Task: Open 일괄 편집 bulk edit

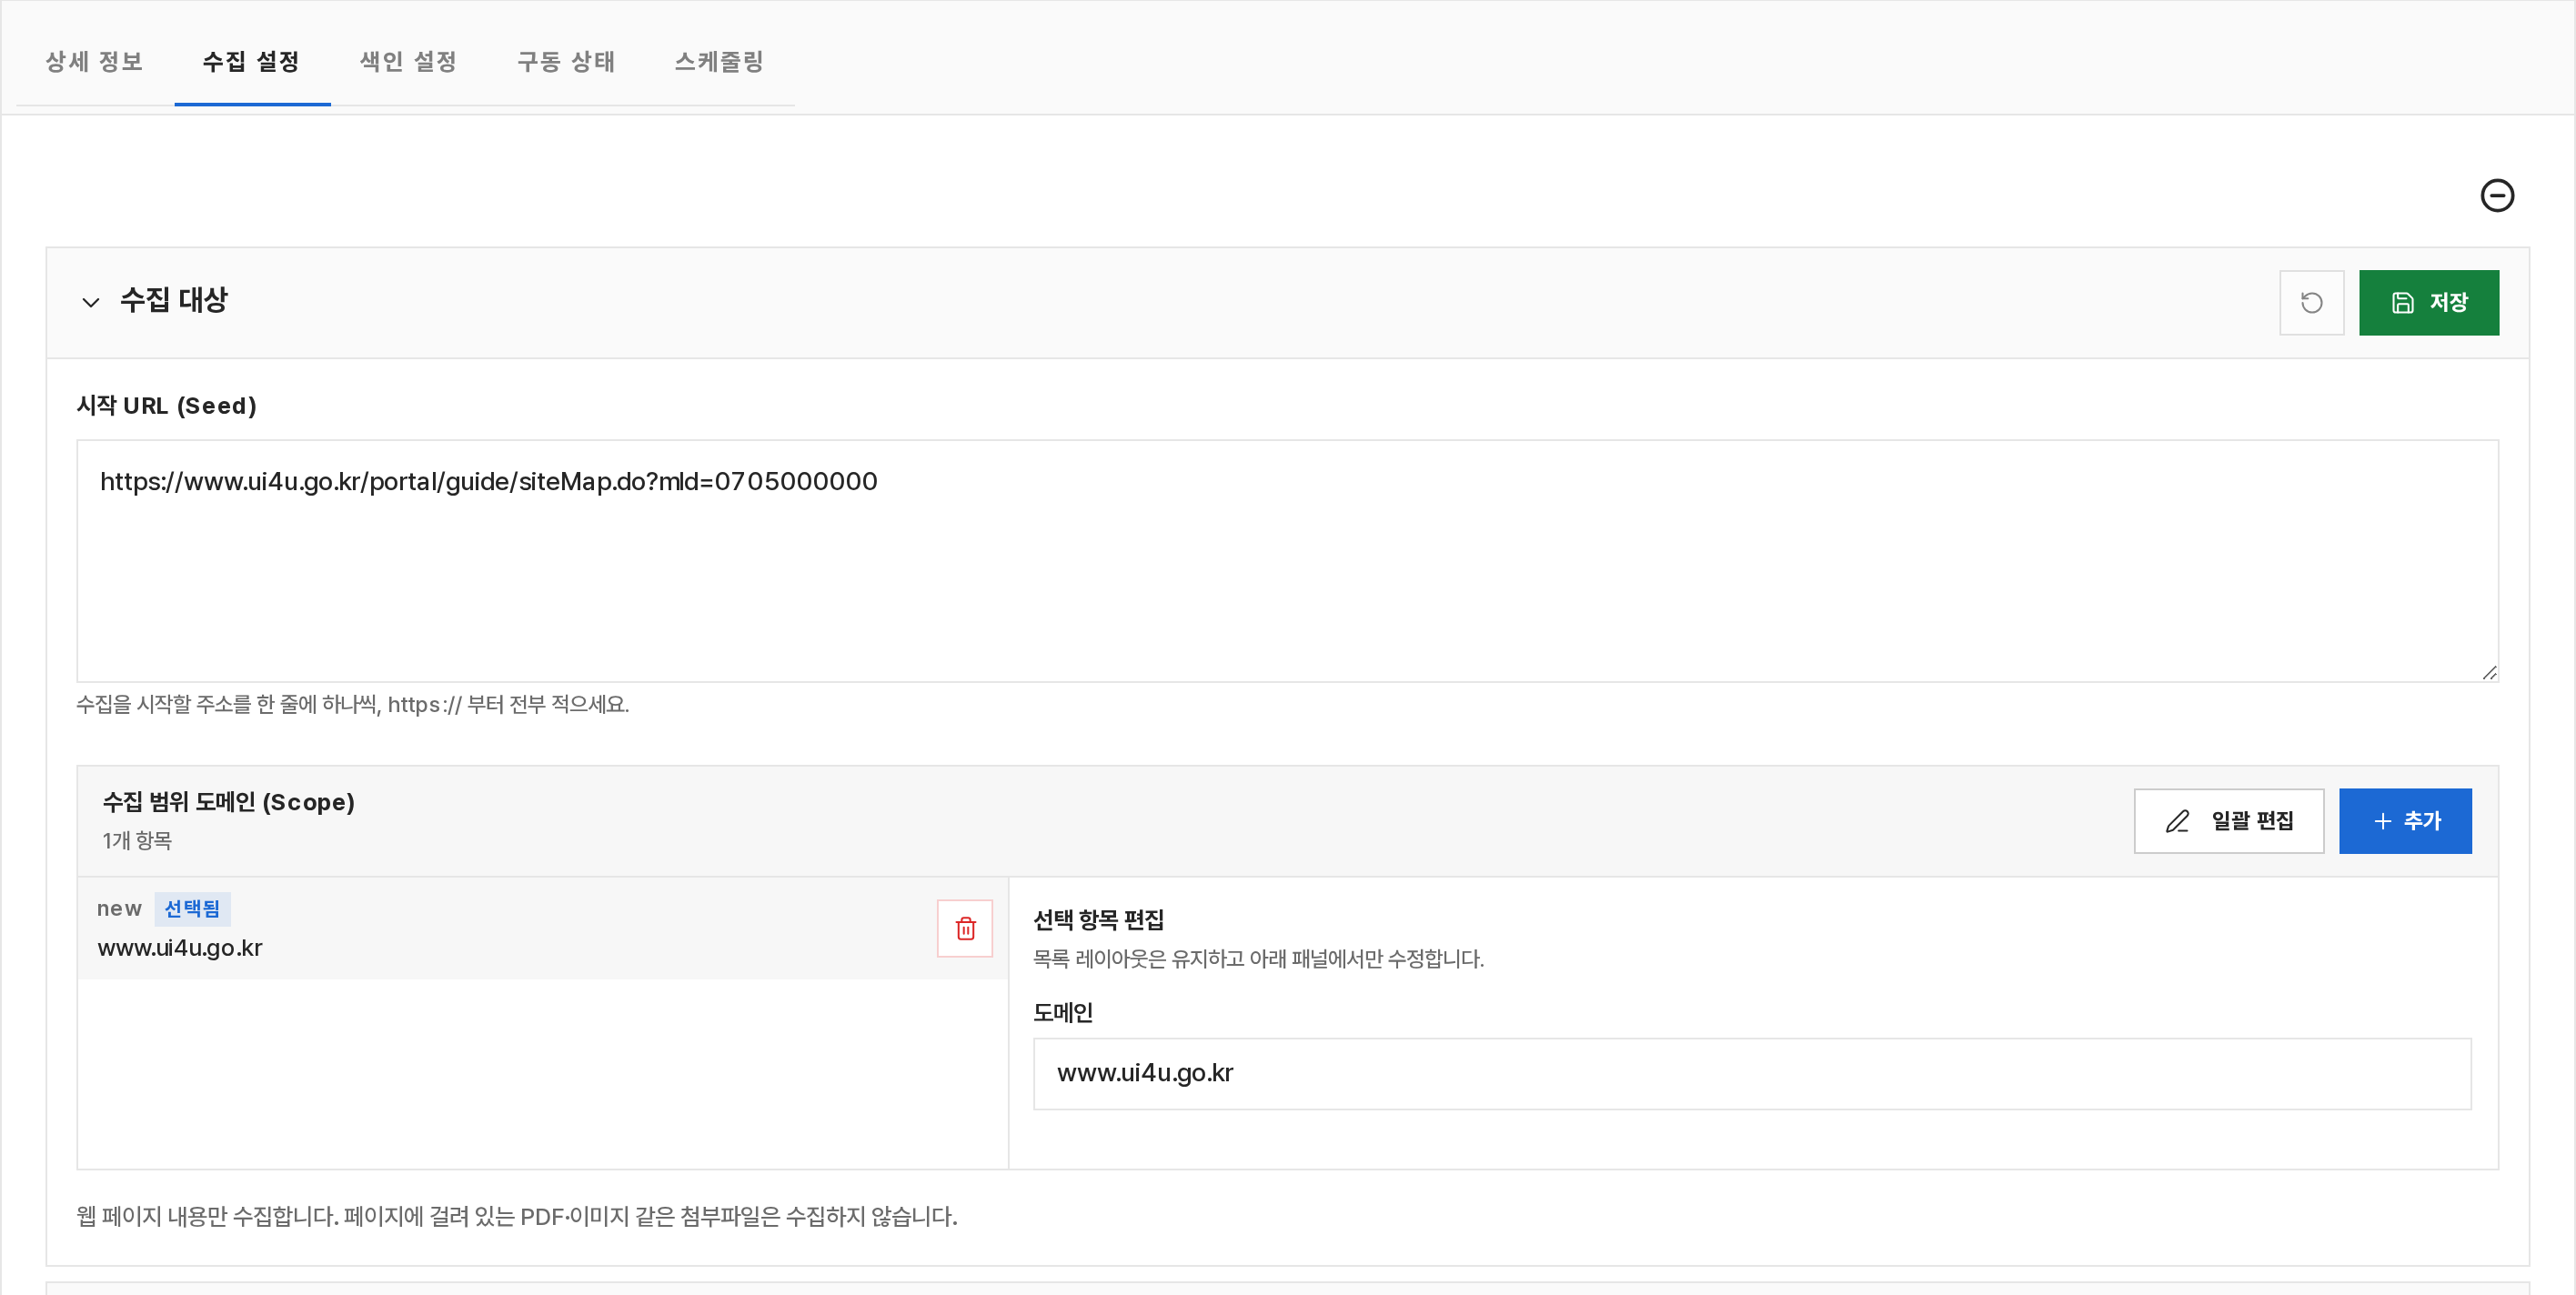Action: click(2228, 821)
